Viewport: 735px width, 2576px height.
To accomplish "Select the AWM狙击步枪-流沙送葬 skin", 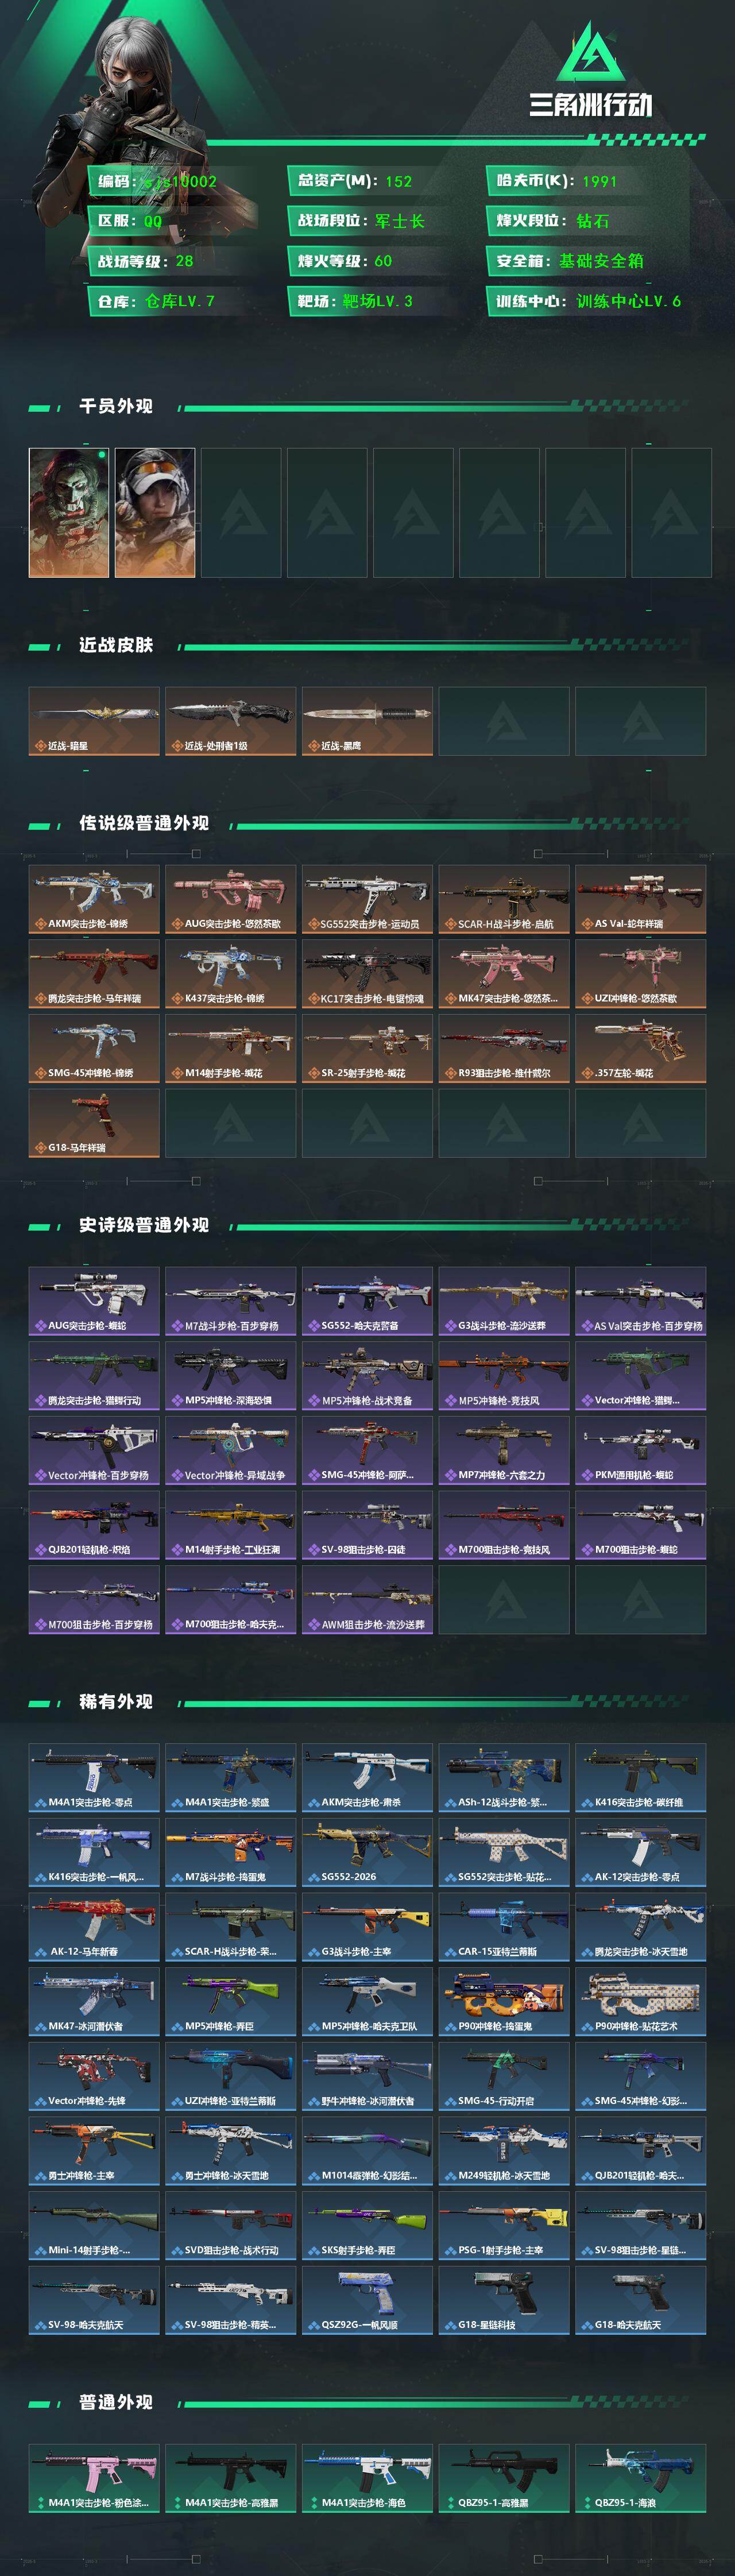I will (368, 1600).
